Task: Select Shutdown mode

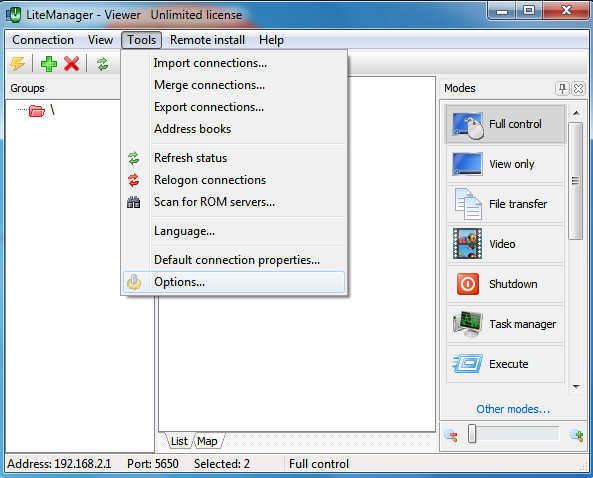Action: point(505,284)
